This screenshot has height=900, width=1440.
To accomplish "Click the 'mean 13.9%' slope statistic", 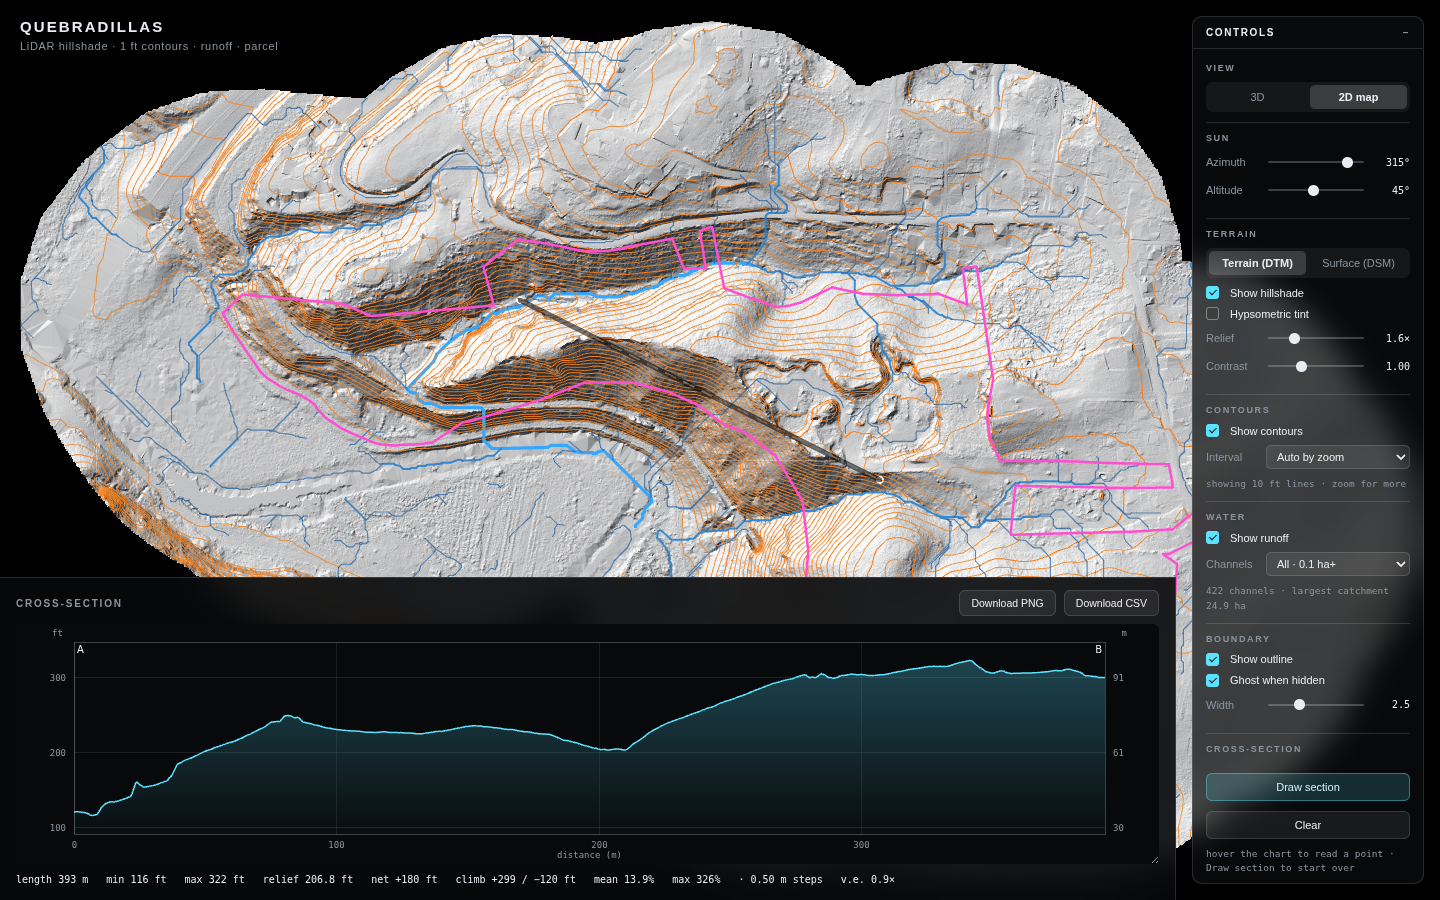I will (624, 880).
